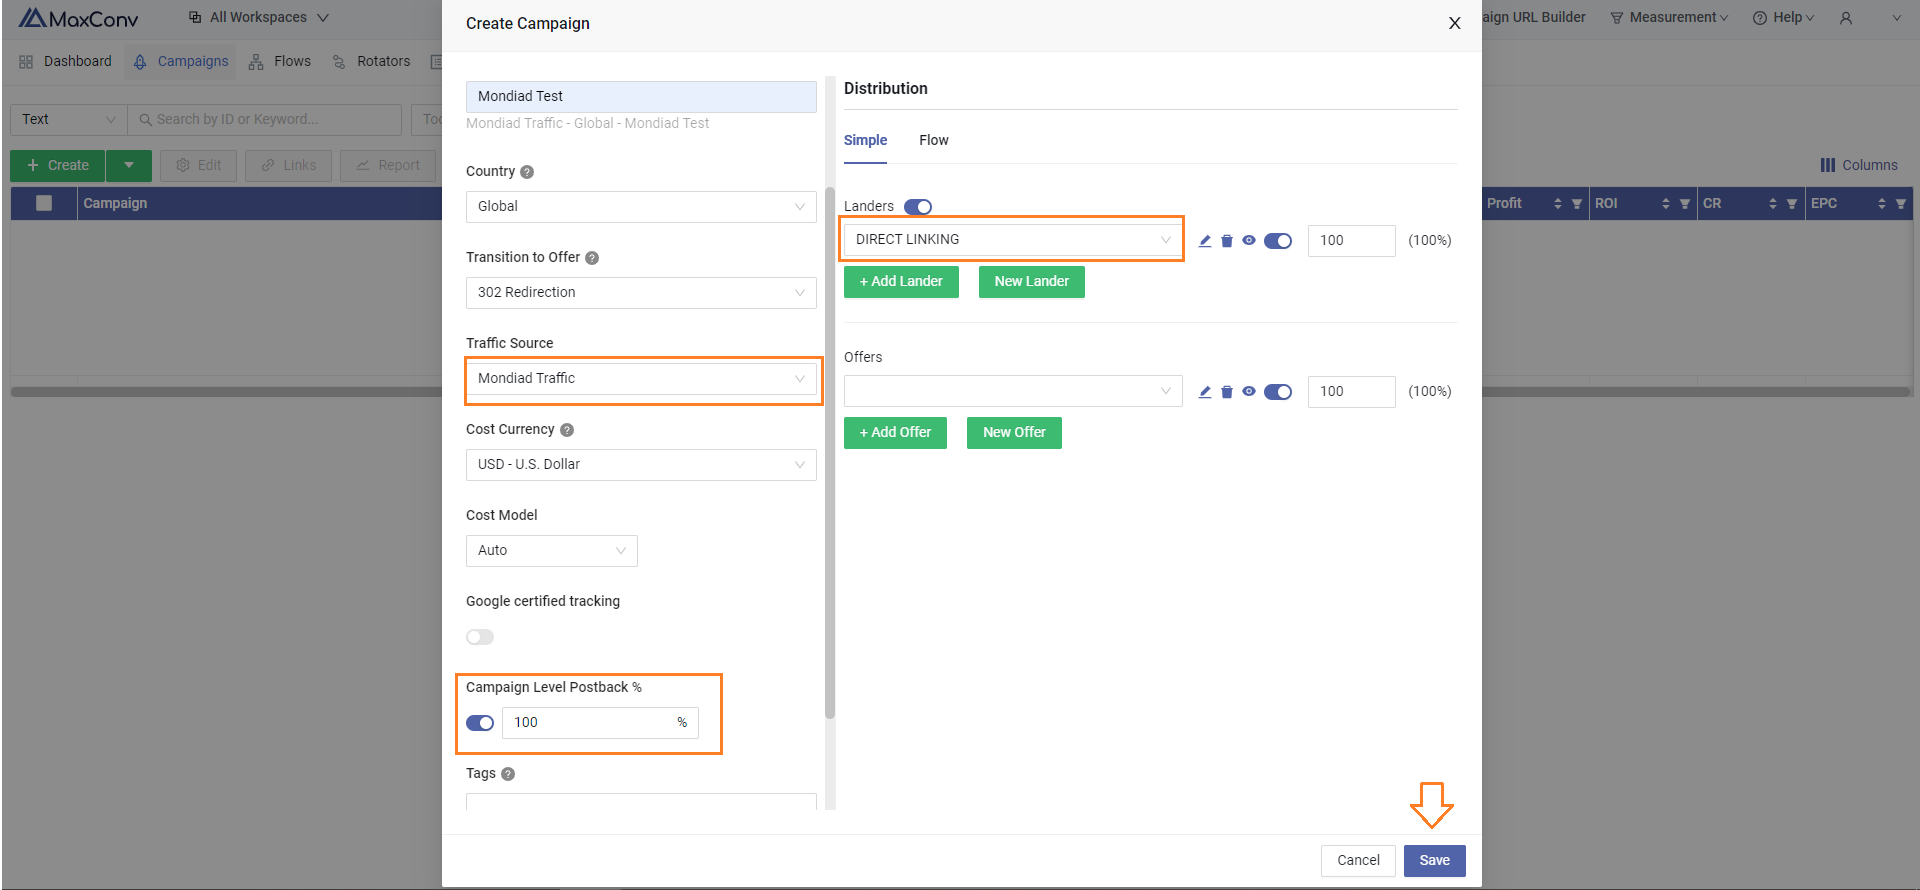The height and width of the screenshot is (890, 1920).
Task: Click the Cost Currency help icon
Action: tap(567, 430)
